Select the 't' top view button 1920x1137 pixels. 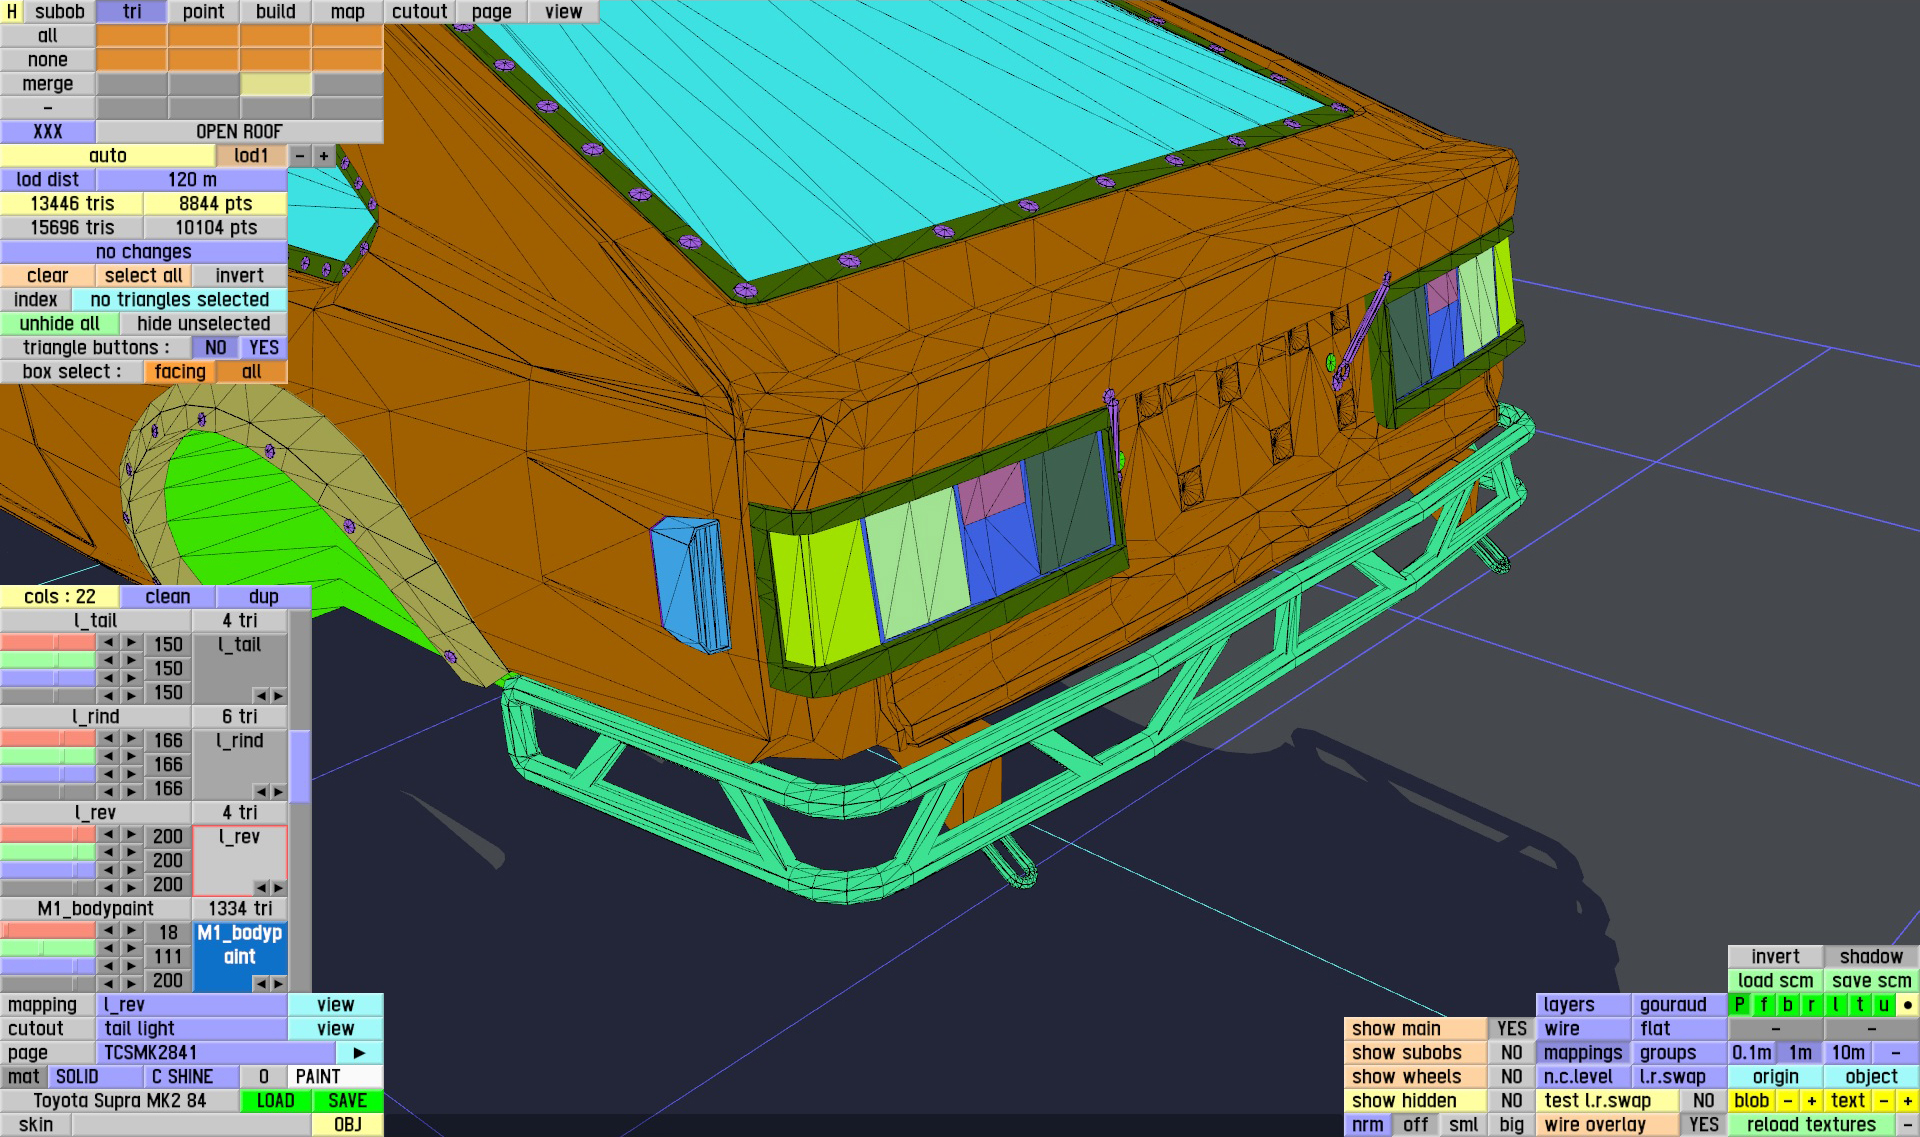tap(1859, 1005)
